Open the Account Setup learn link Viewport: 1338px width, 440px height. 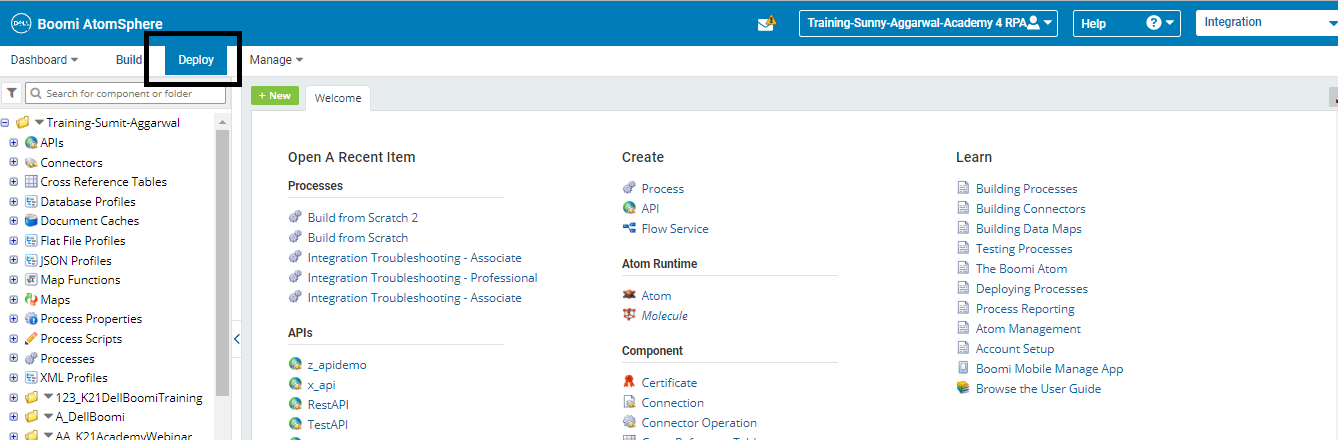[x=1015, y=349]
